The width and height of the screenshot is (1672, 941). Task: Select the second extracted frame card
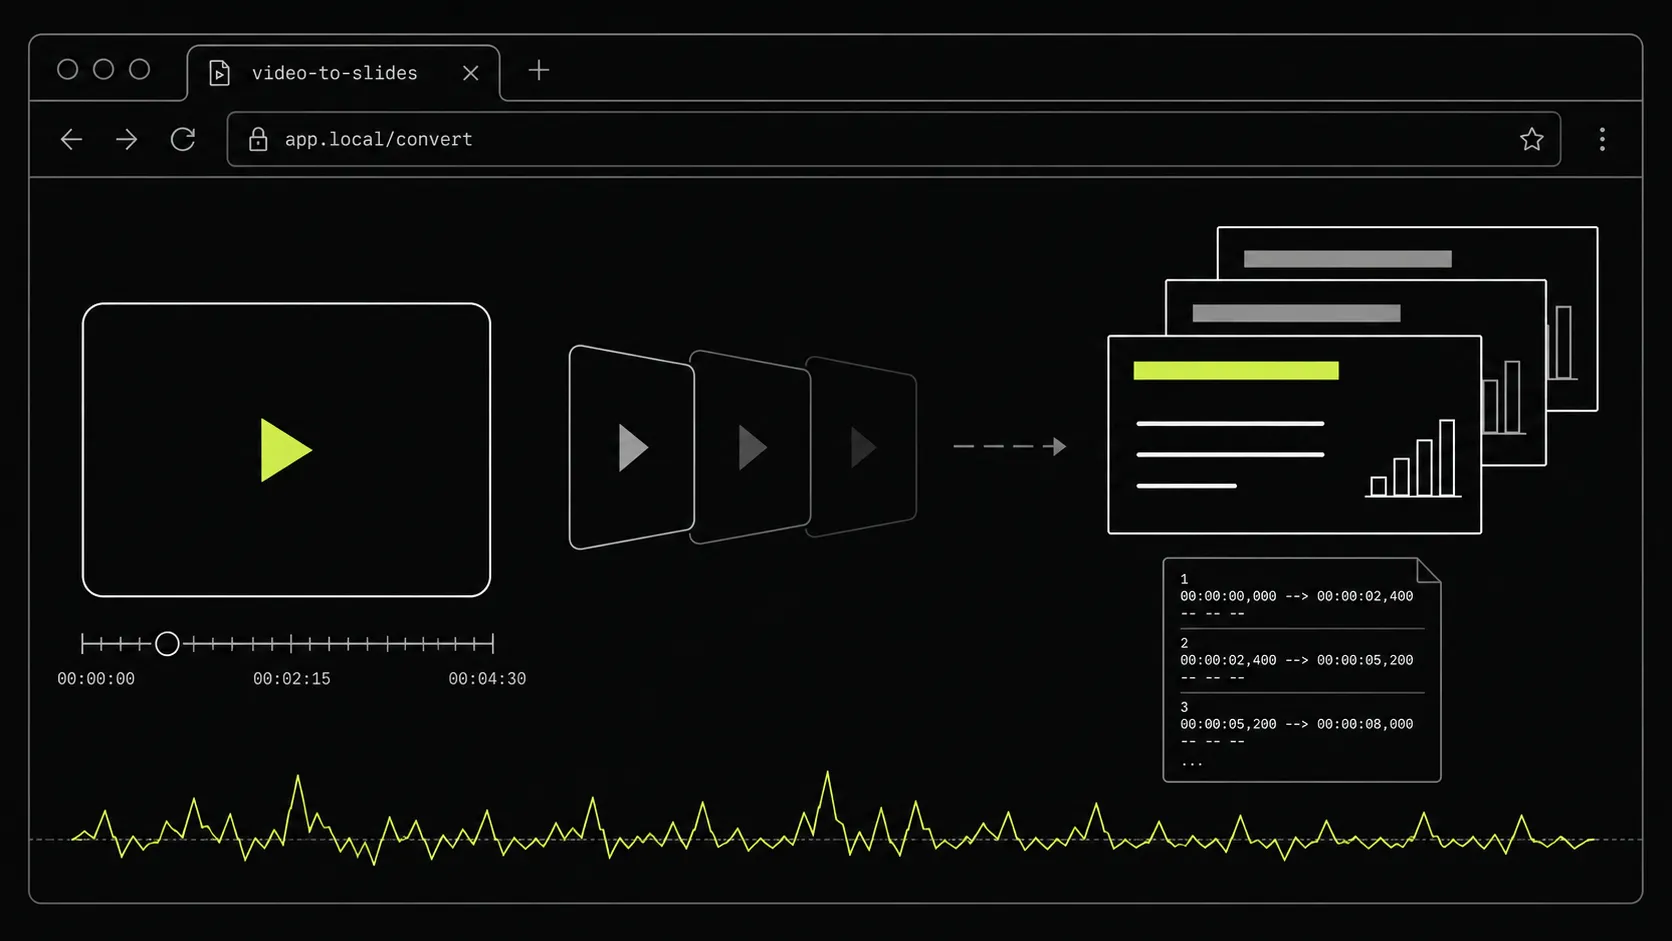click(752, 447)
